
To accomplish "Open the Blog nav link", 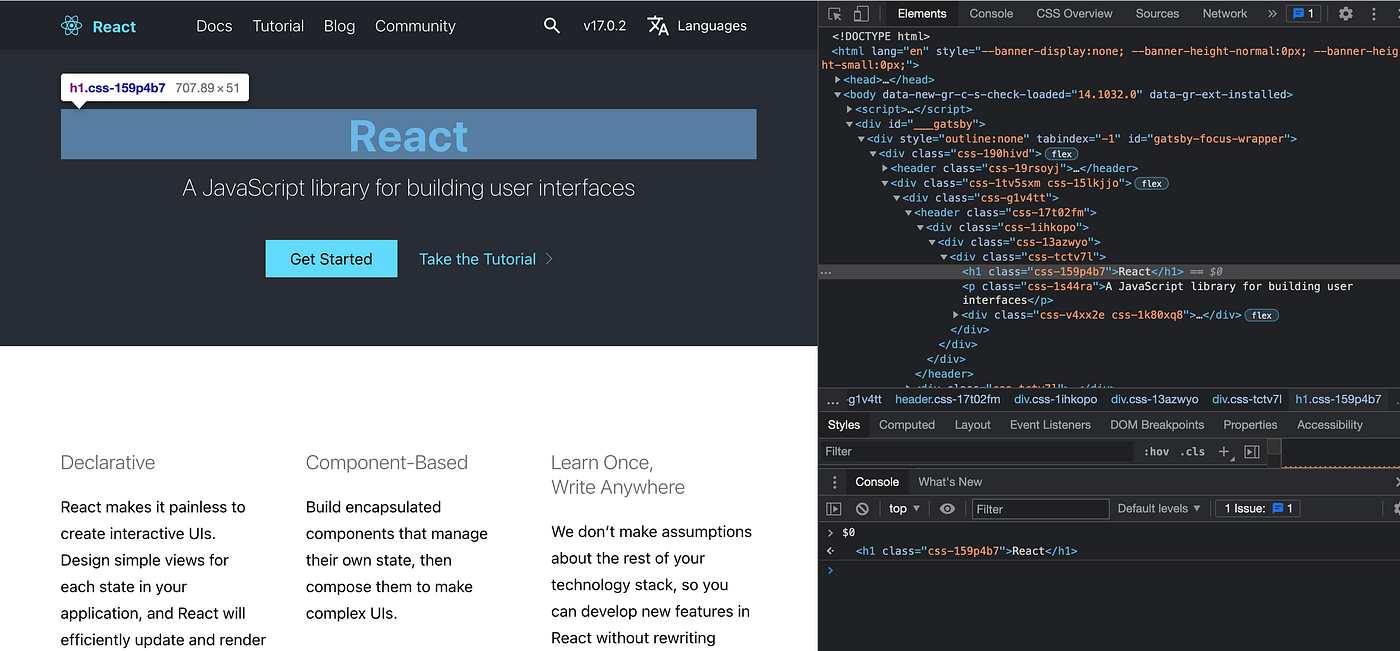I will pos(340,26).
